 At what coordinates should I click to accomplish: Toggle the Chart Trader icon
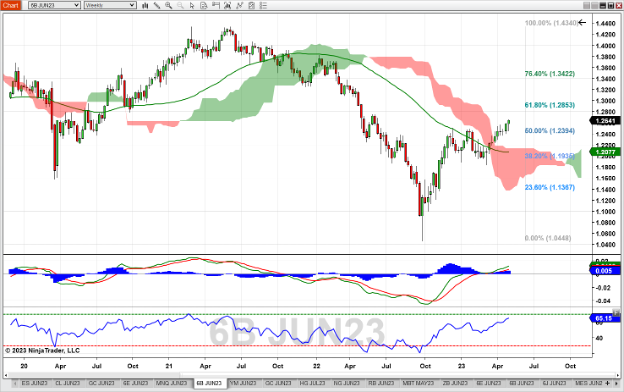point(216,5)
